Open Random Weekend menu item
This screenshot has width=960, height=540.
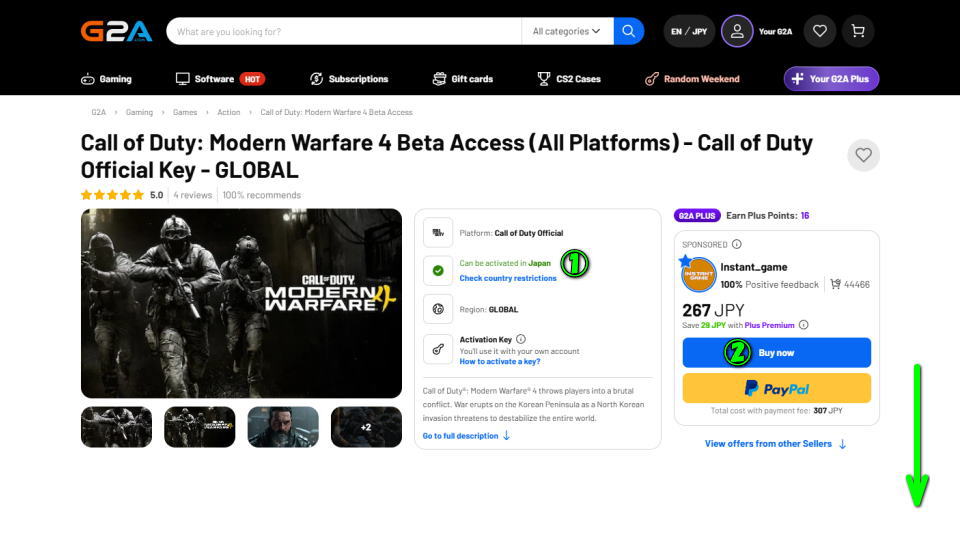(x=692, y=79)
